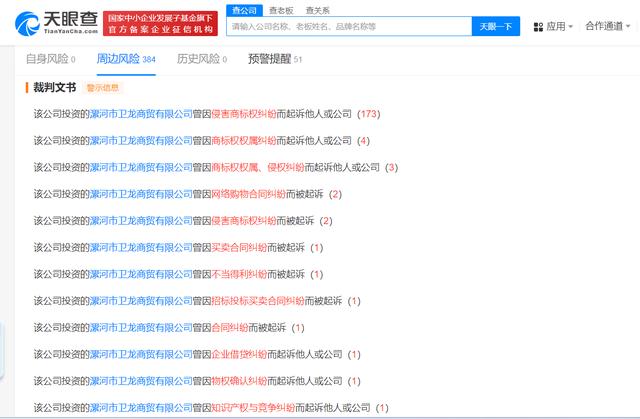Click 不当得利纠纷 red case text
This screenshot has width=640, height=419.
tap(239, 274)
